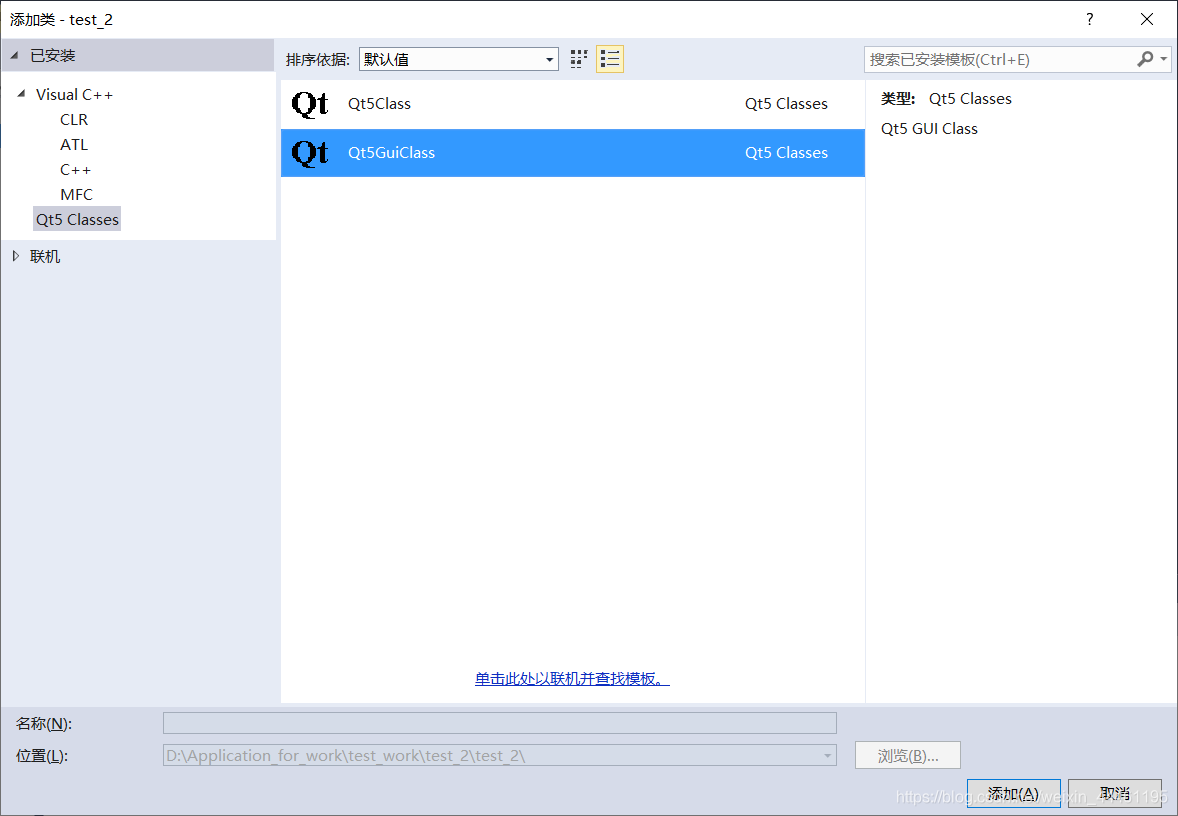Click the Qt icon beside Qt5Class

pos(310,104)
